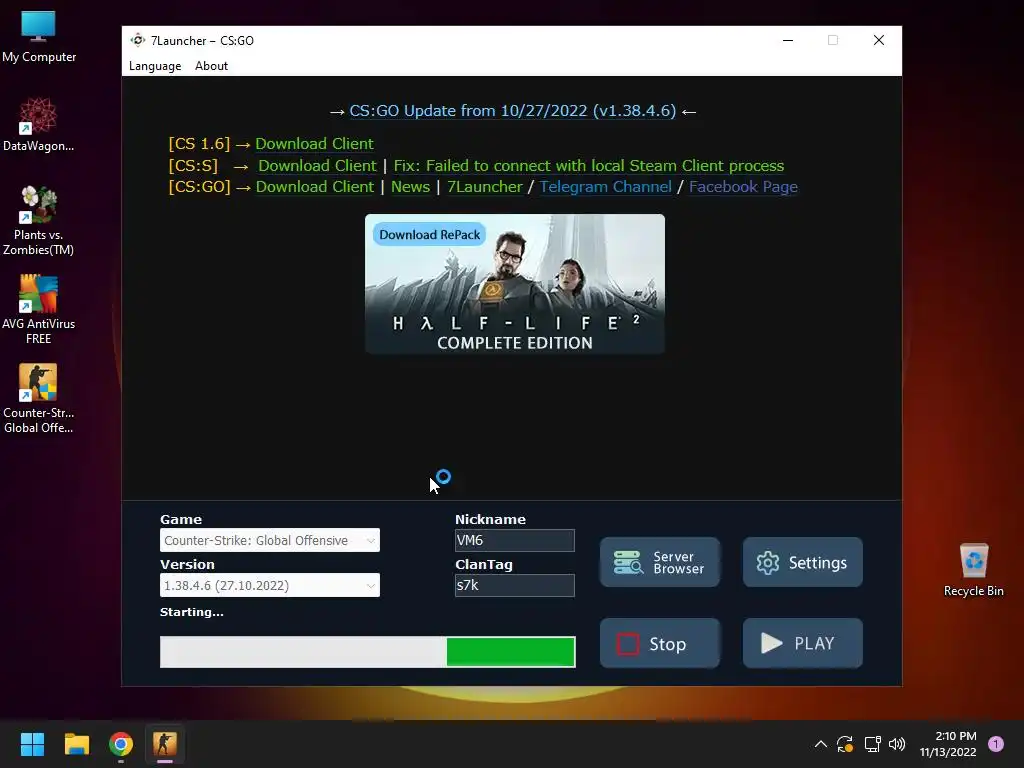
Task: Expand the Game dropdown
Action: point(270,540)
